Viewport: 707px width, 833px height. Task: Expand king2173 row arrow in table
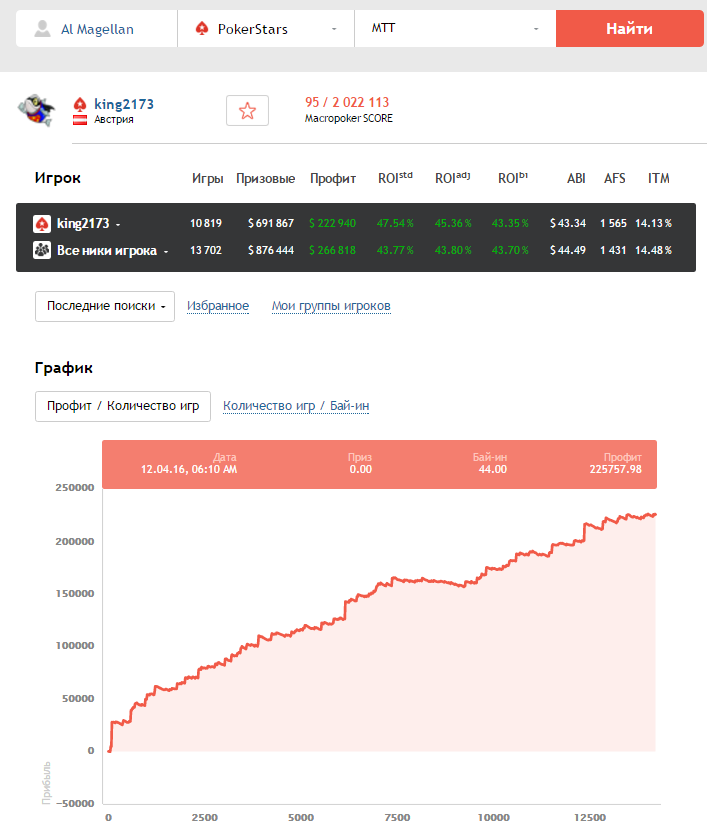click(x=118, y=224)
